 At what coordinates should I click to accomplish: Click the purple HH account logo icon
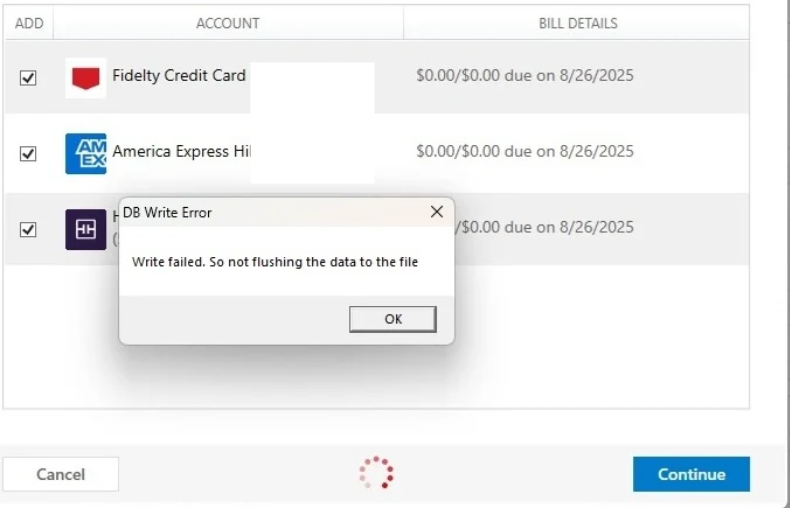[x=86, y=230]
